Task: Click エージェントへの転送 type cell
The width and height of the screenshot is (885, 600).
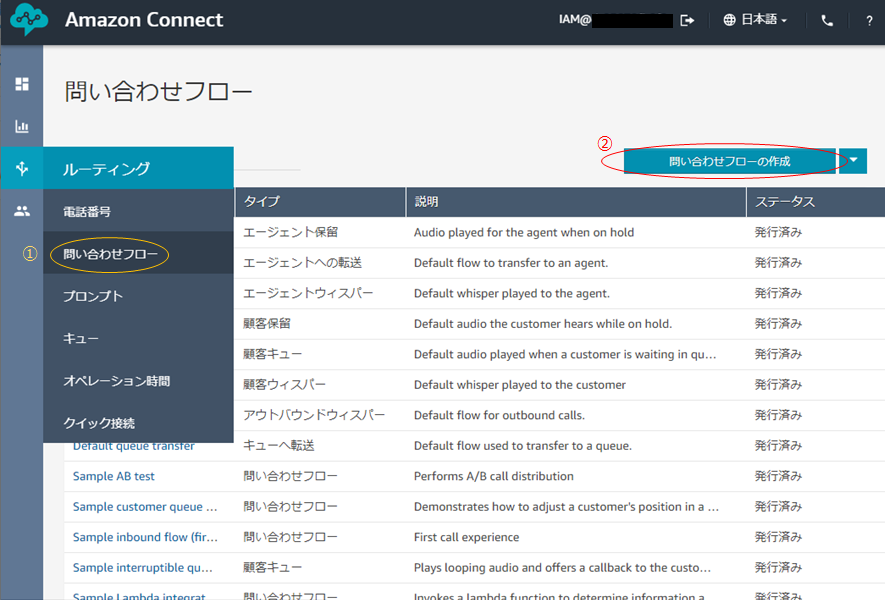Action: point(302,262)
